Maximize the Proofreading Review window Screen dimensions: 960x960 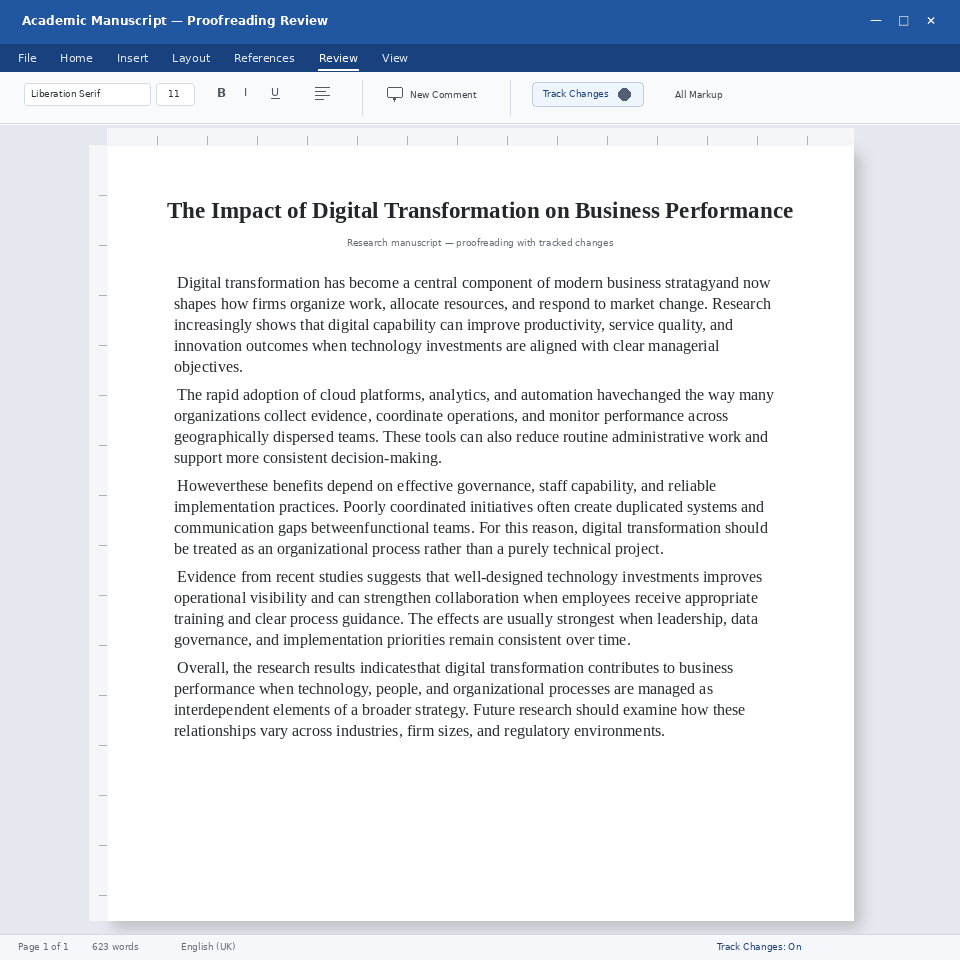[904, 21]
